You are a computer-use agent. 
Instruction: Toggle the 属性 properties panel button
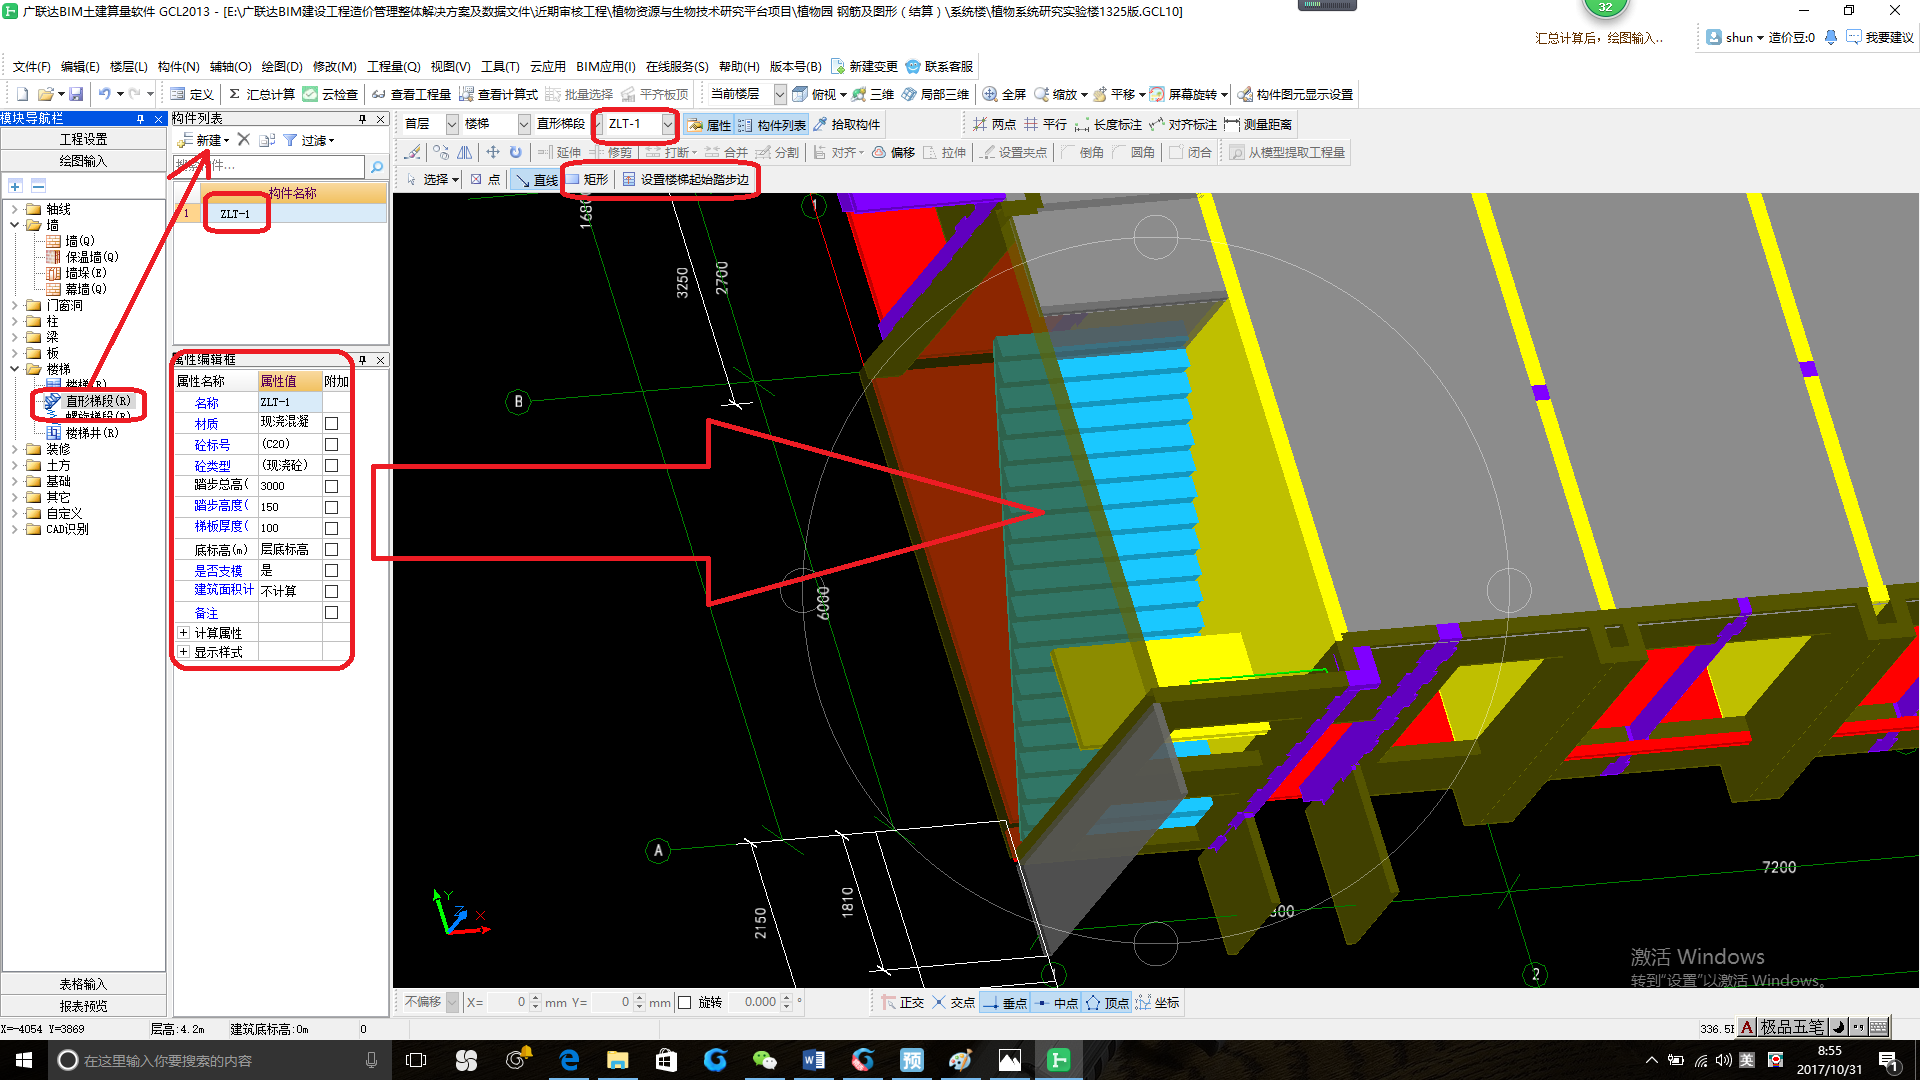click(x=710, y=125)
